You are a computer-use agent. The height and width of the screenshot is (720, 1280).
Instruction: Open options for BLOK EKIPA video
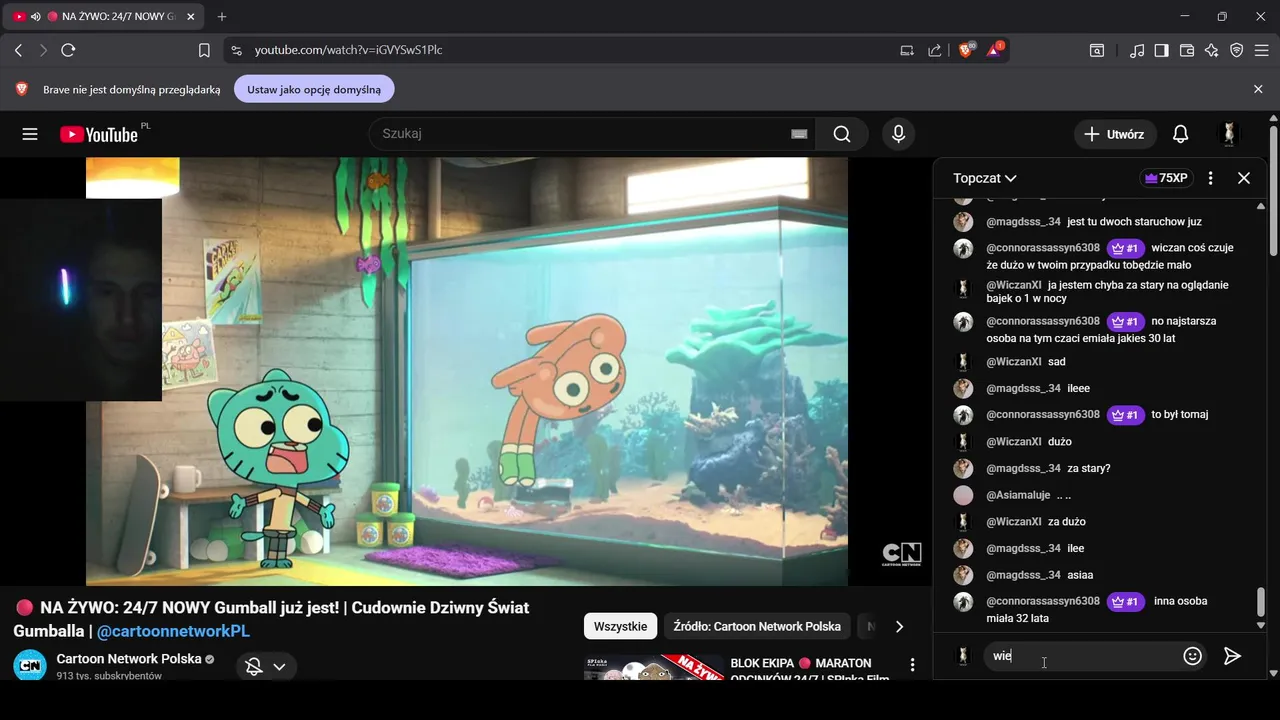point(912,664)
